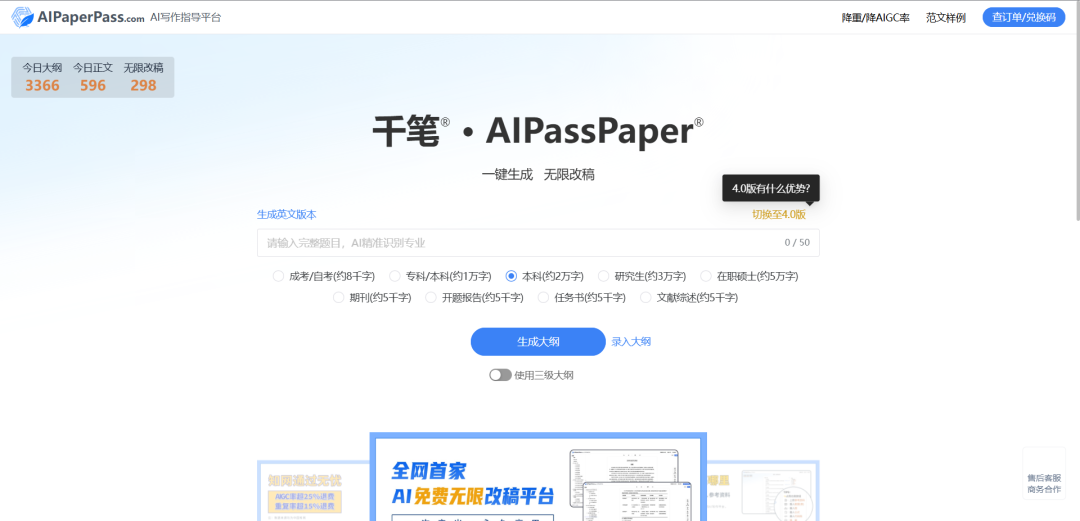Click the AIPaperPass logo icon
Viewport: 1080px width, 521px height.
(23, 17)
